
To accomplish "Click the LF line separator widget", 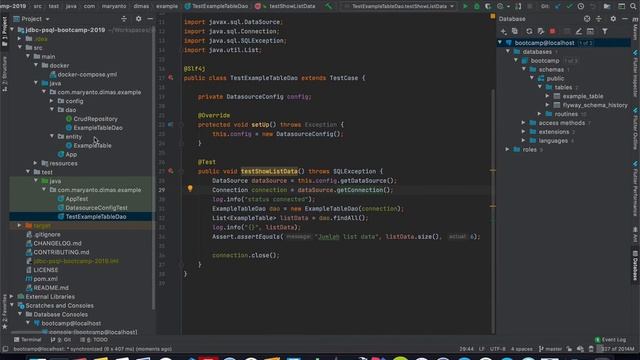I will (x=482, y=349).
